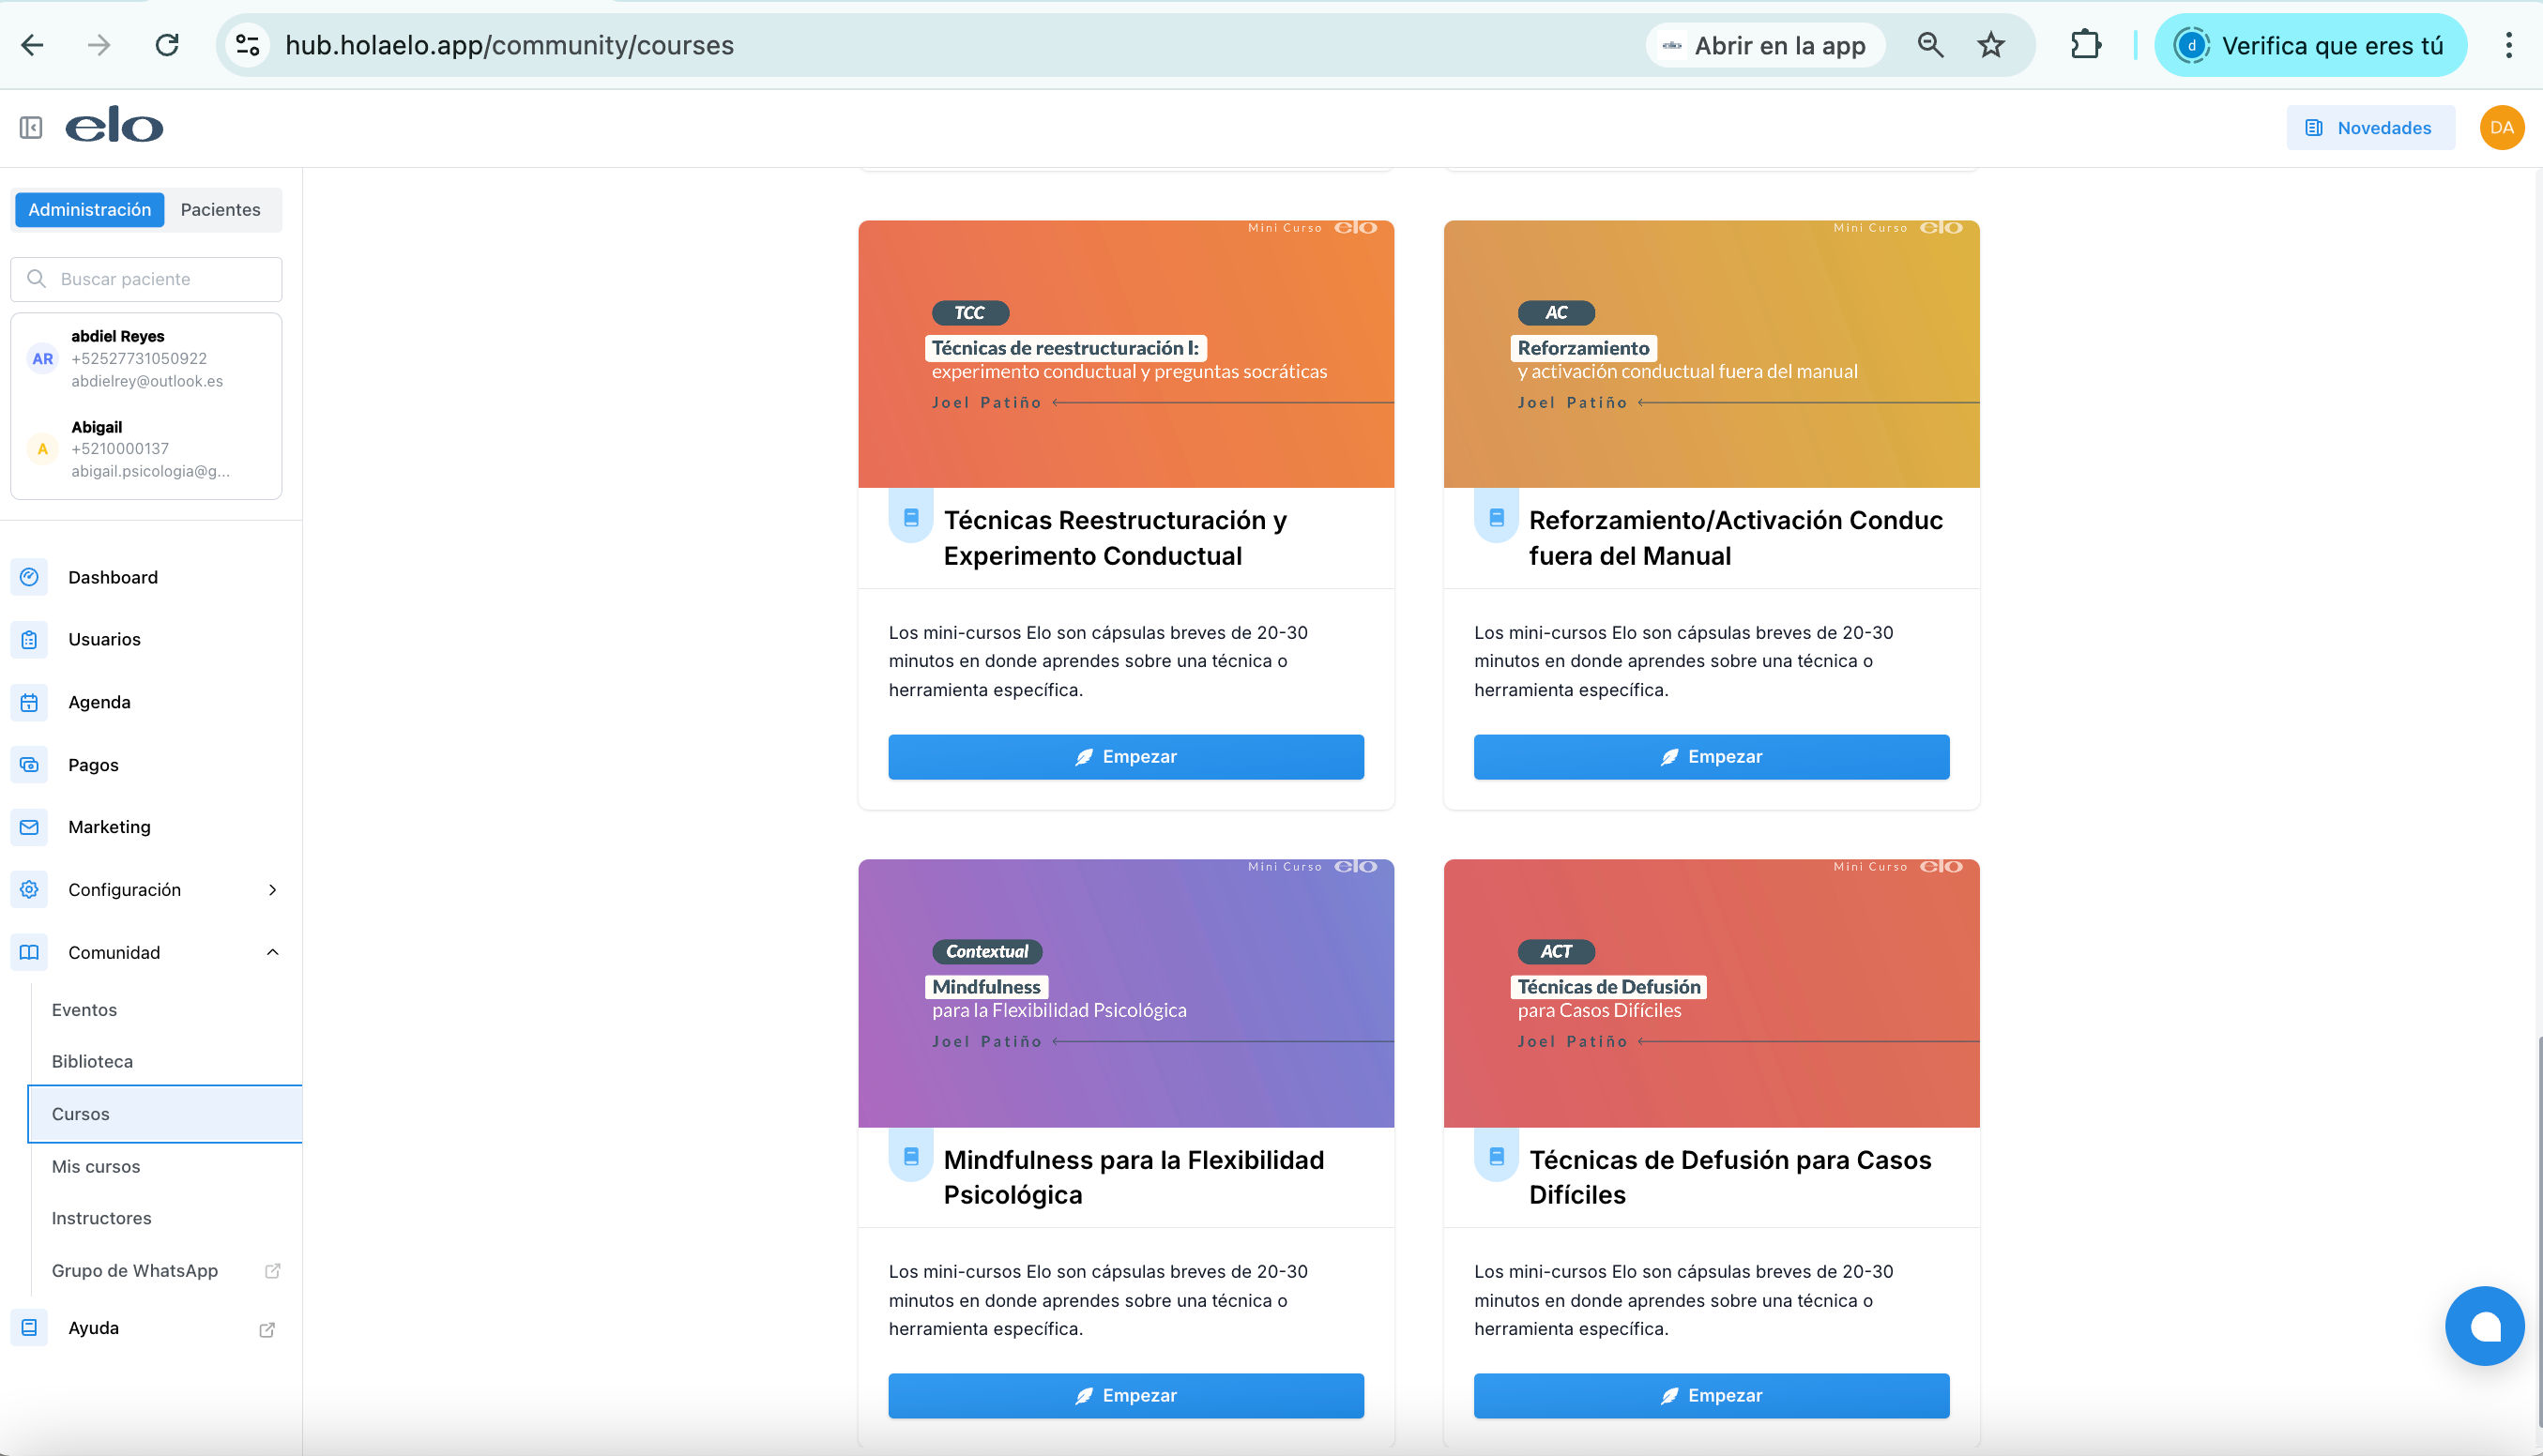Open browser extensions puzzle icon
The height and width of the screenshot is (1456, 2543).
tap(2085, 45)
